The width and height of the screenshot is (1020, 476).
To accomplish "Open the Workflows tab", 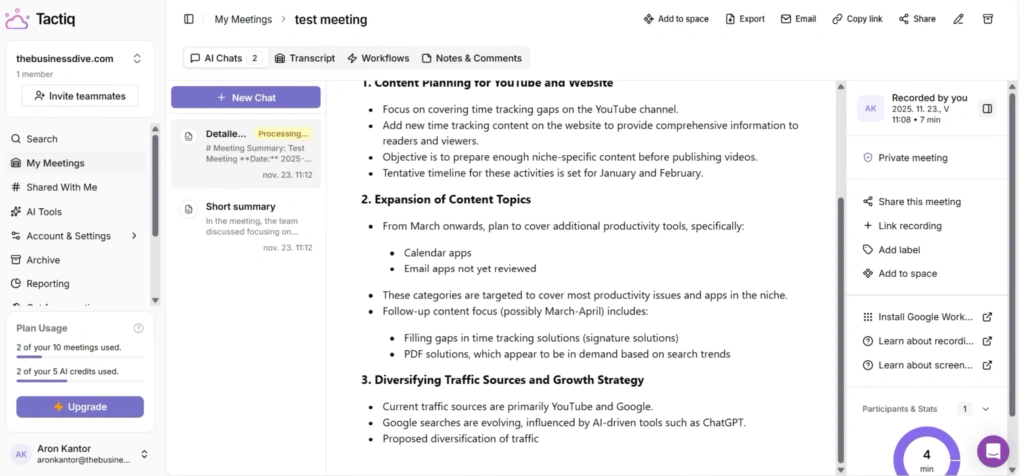I will [379, 58].
